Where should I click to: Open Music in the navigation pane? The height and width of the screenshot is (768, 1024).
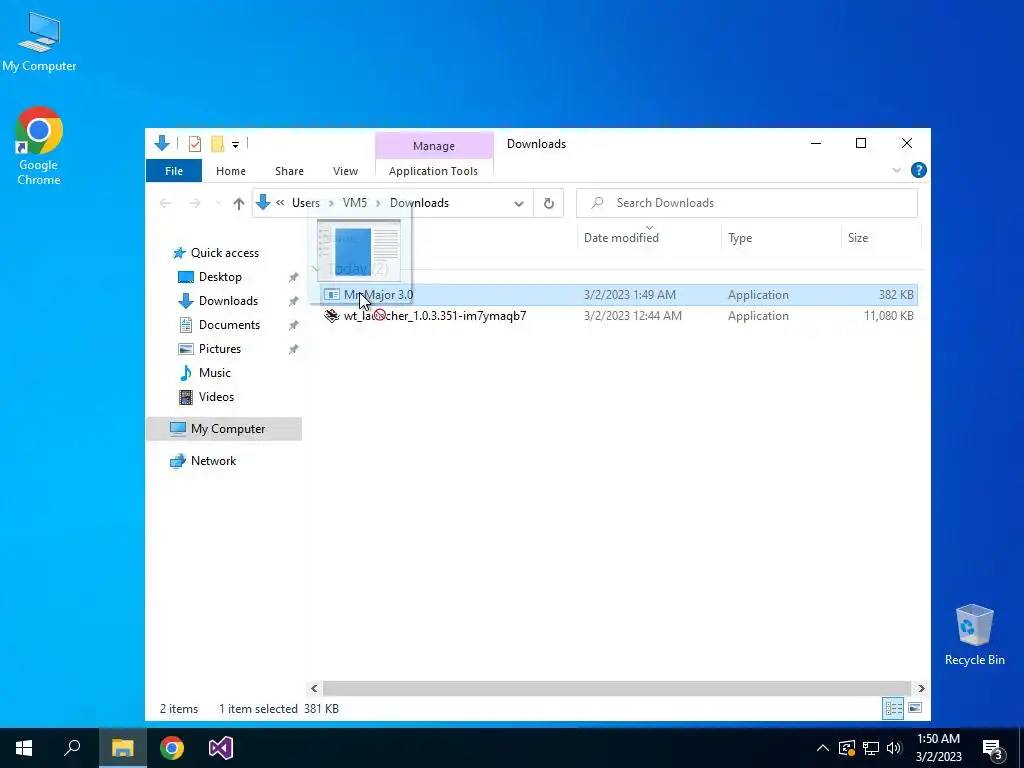click(x=214, y=373)
